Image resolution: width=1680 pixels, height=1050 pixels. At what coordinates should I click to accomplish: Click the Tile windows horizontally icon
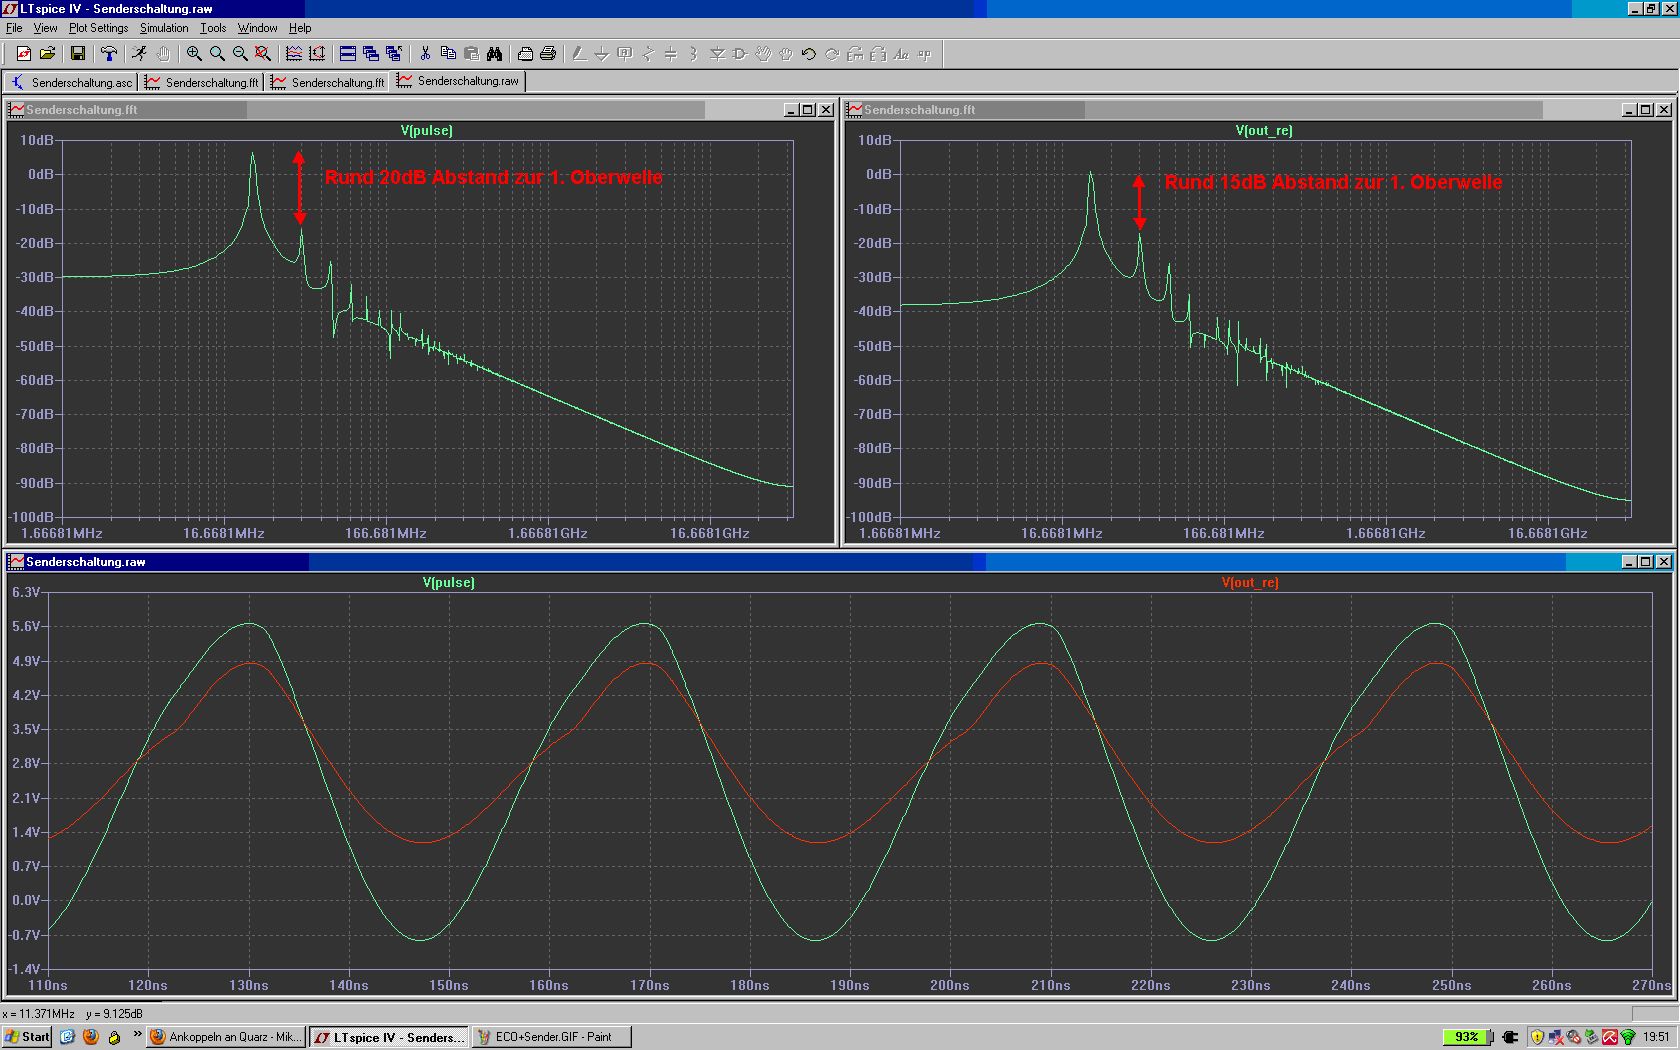[x=348, y=54]
